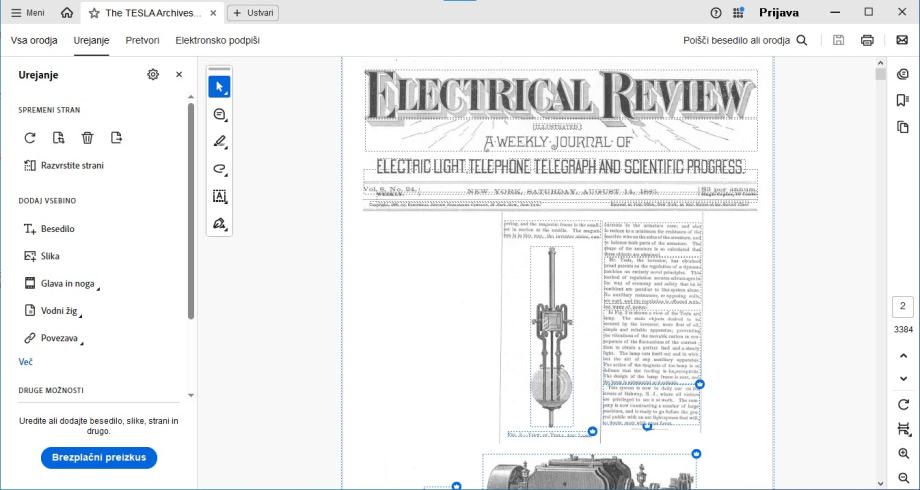Expand Glava in noga options
This screenshot has width=920, height=490.
[x=62, y=283]
